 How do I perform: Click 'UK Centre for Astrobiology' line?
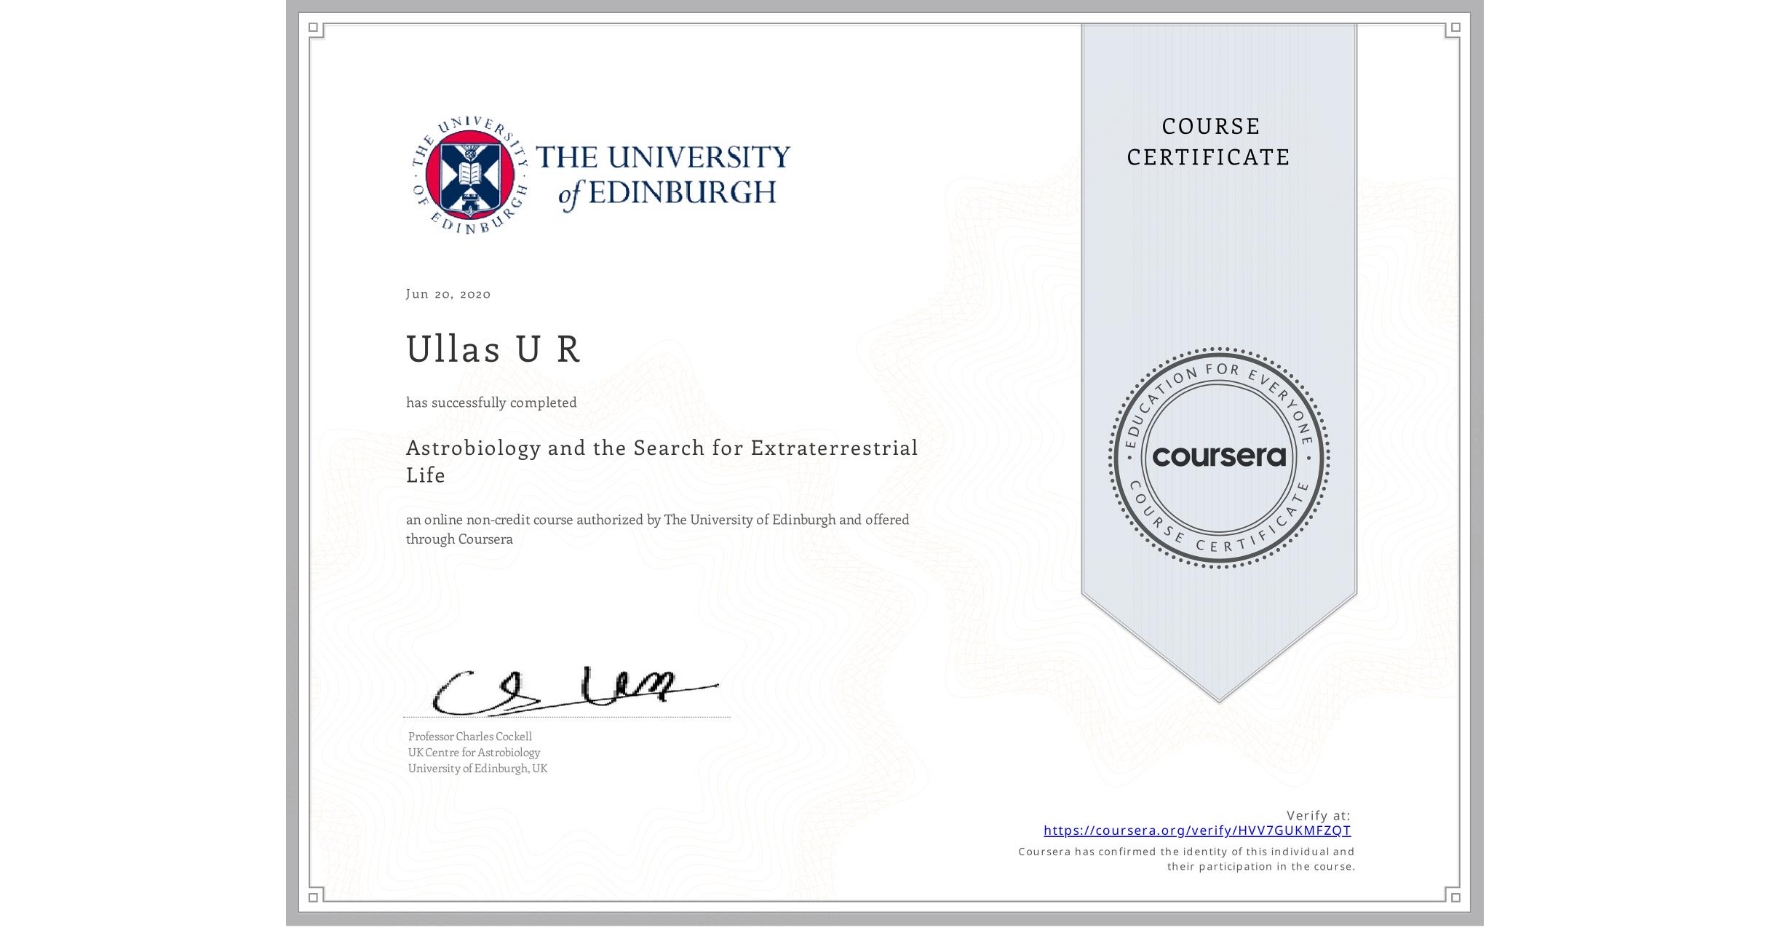[x=474, y=752]
